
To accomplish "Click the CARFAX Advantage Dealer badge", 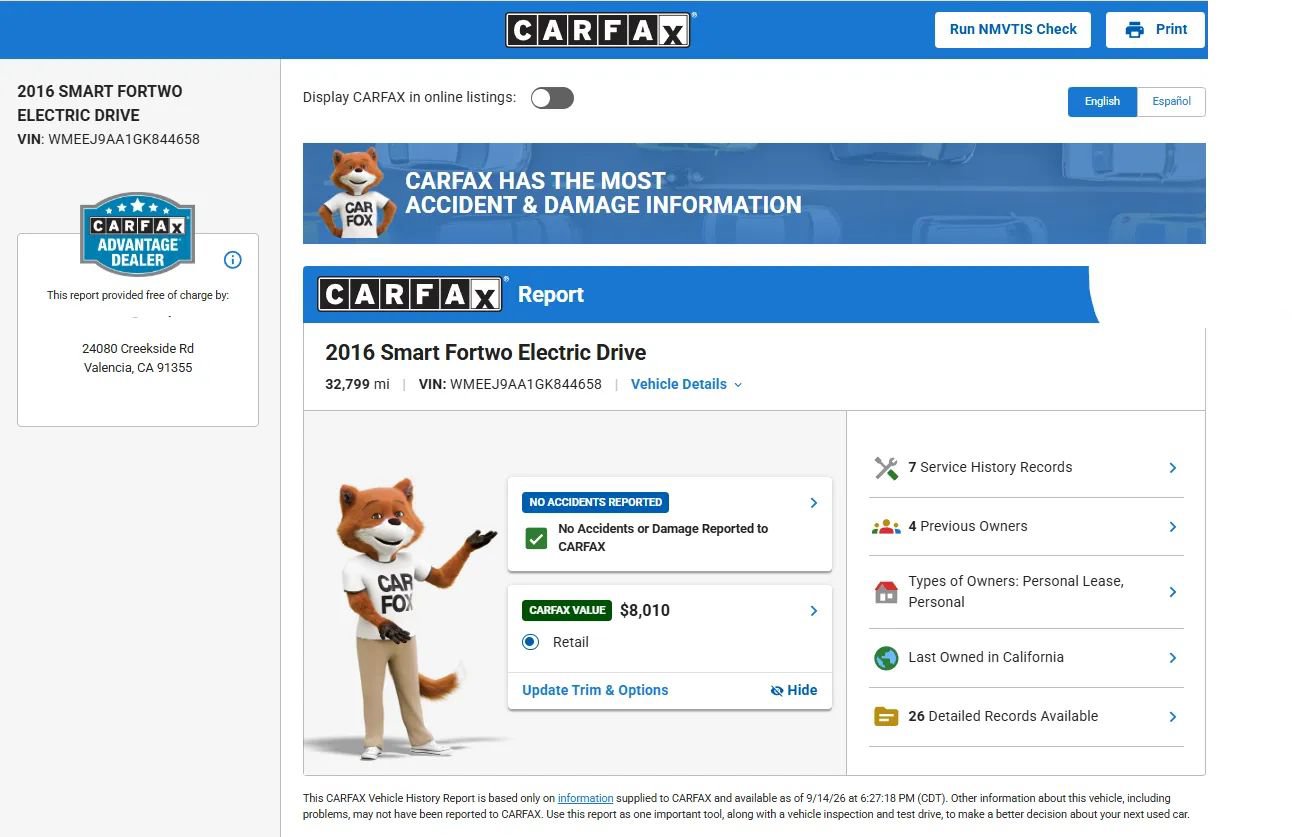I will click(x=138, y=234).
